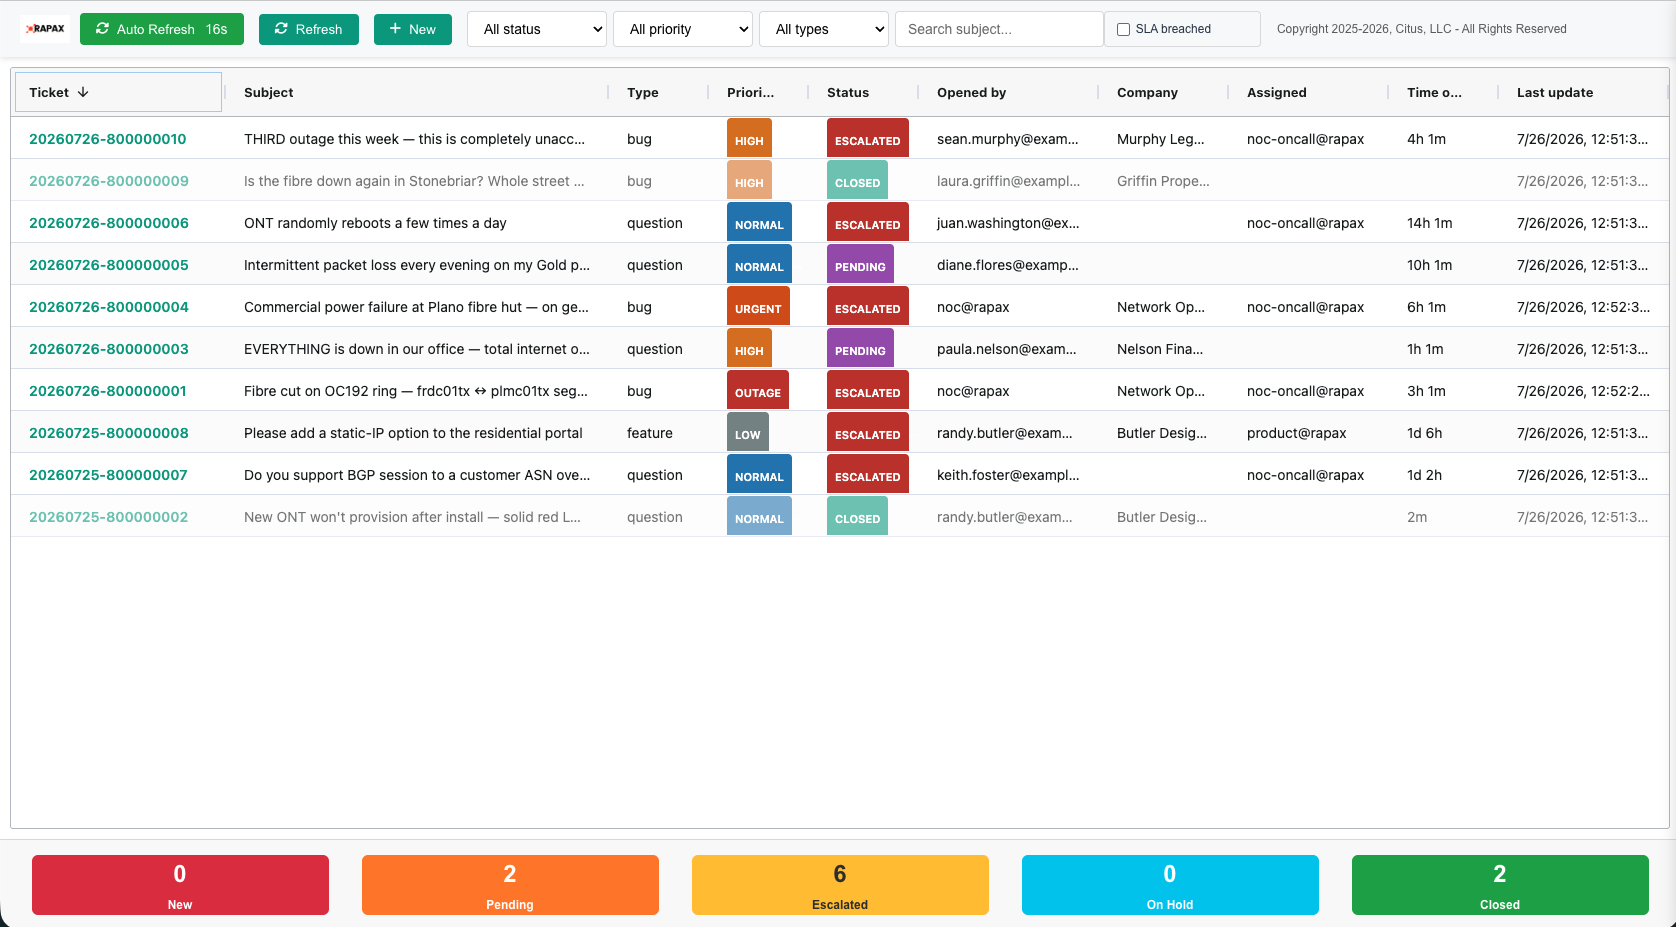Viewport: 1676px width, 927px height.
Task: Click ESCALATED badge on THIRD outage row
Action: pos(868,139)
